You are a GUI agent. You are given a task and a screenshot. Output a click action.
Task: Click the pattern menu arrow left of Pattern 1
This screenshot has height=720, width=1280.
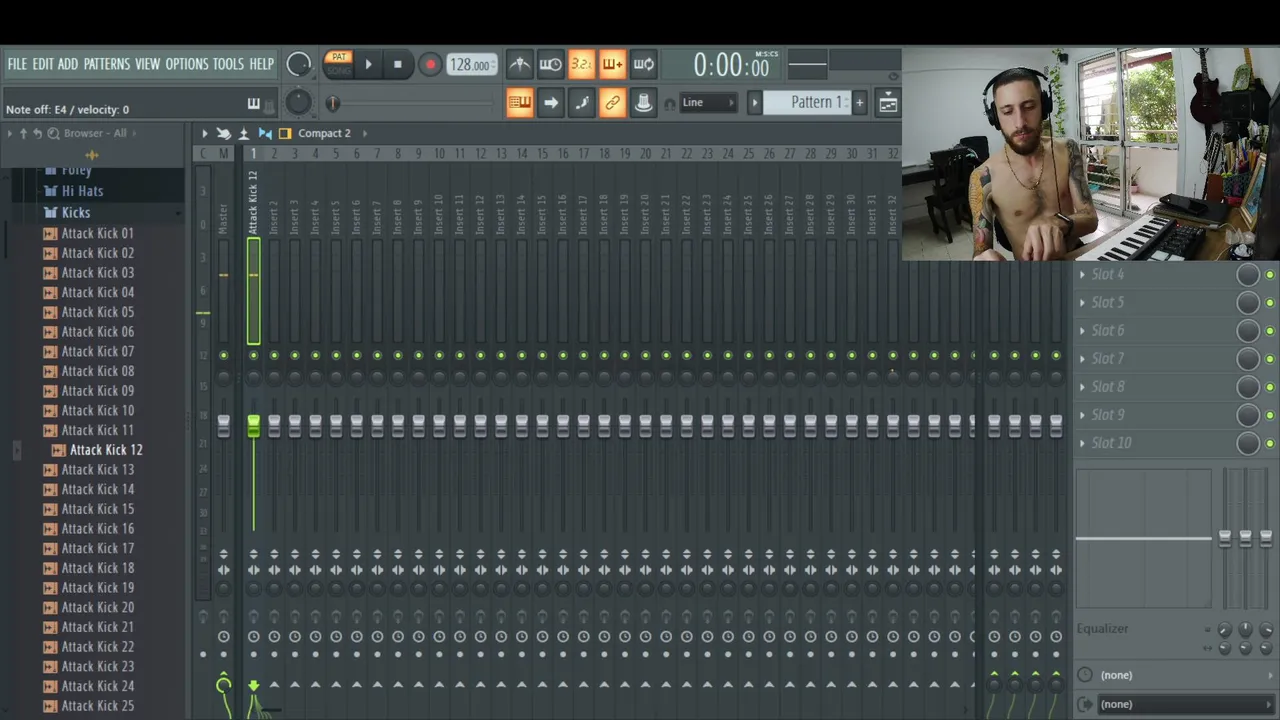coord(756,103)
